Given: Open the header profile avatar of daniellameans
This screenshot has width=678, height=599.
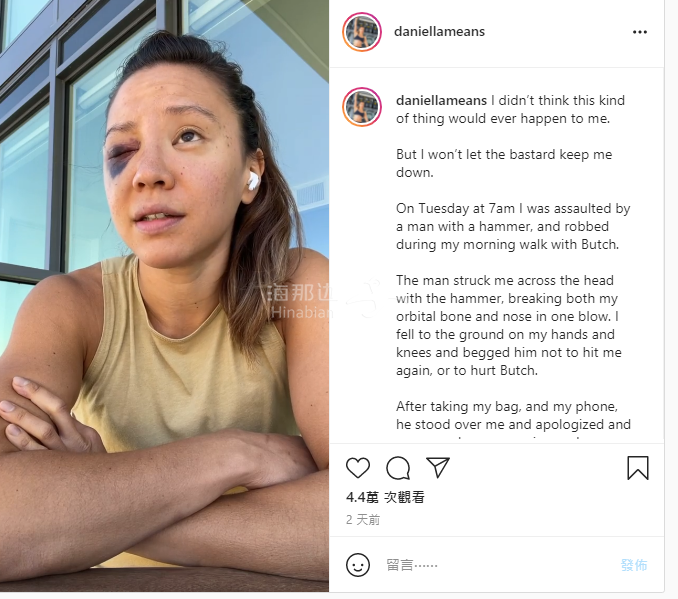Looking at the screenshot, I should (x=362, y=32).
